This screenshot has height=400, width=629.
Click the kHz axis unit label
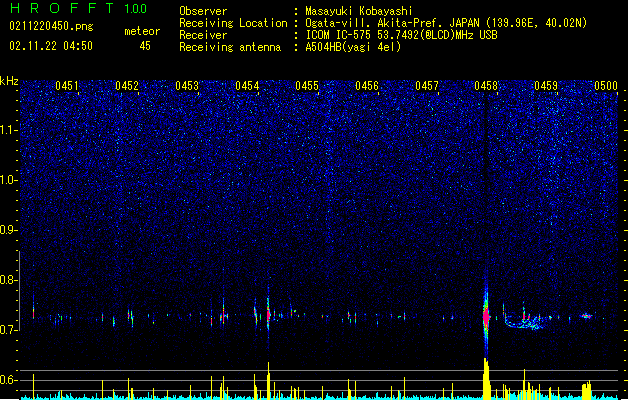(9, 81)
